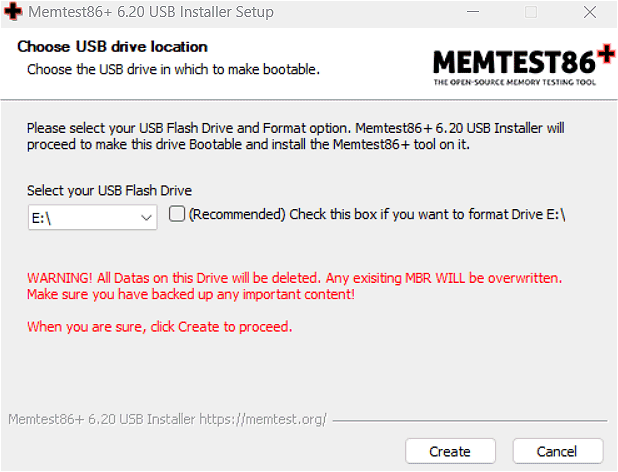Click the red cross app icon in title bar
Image resolution: width=618 pixels, height=472 pixels.
click(13, 11)
